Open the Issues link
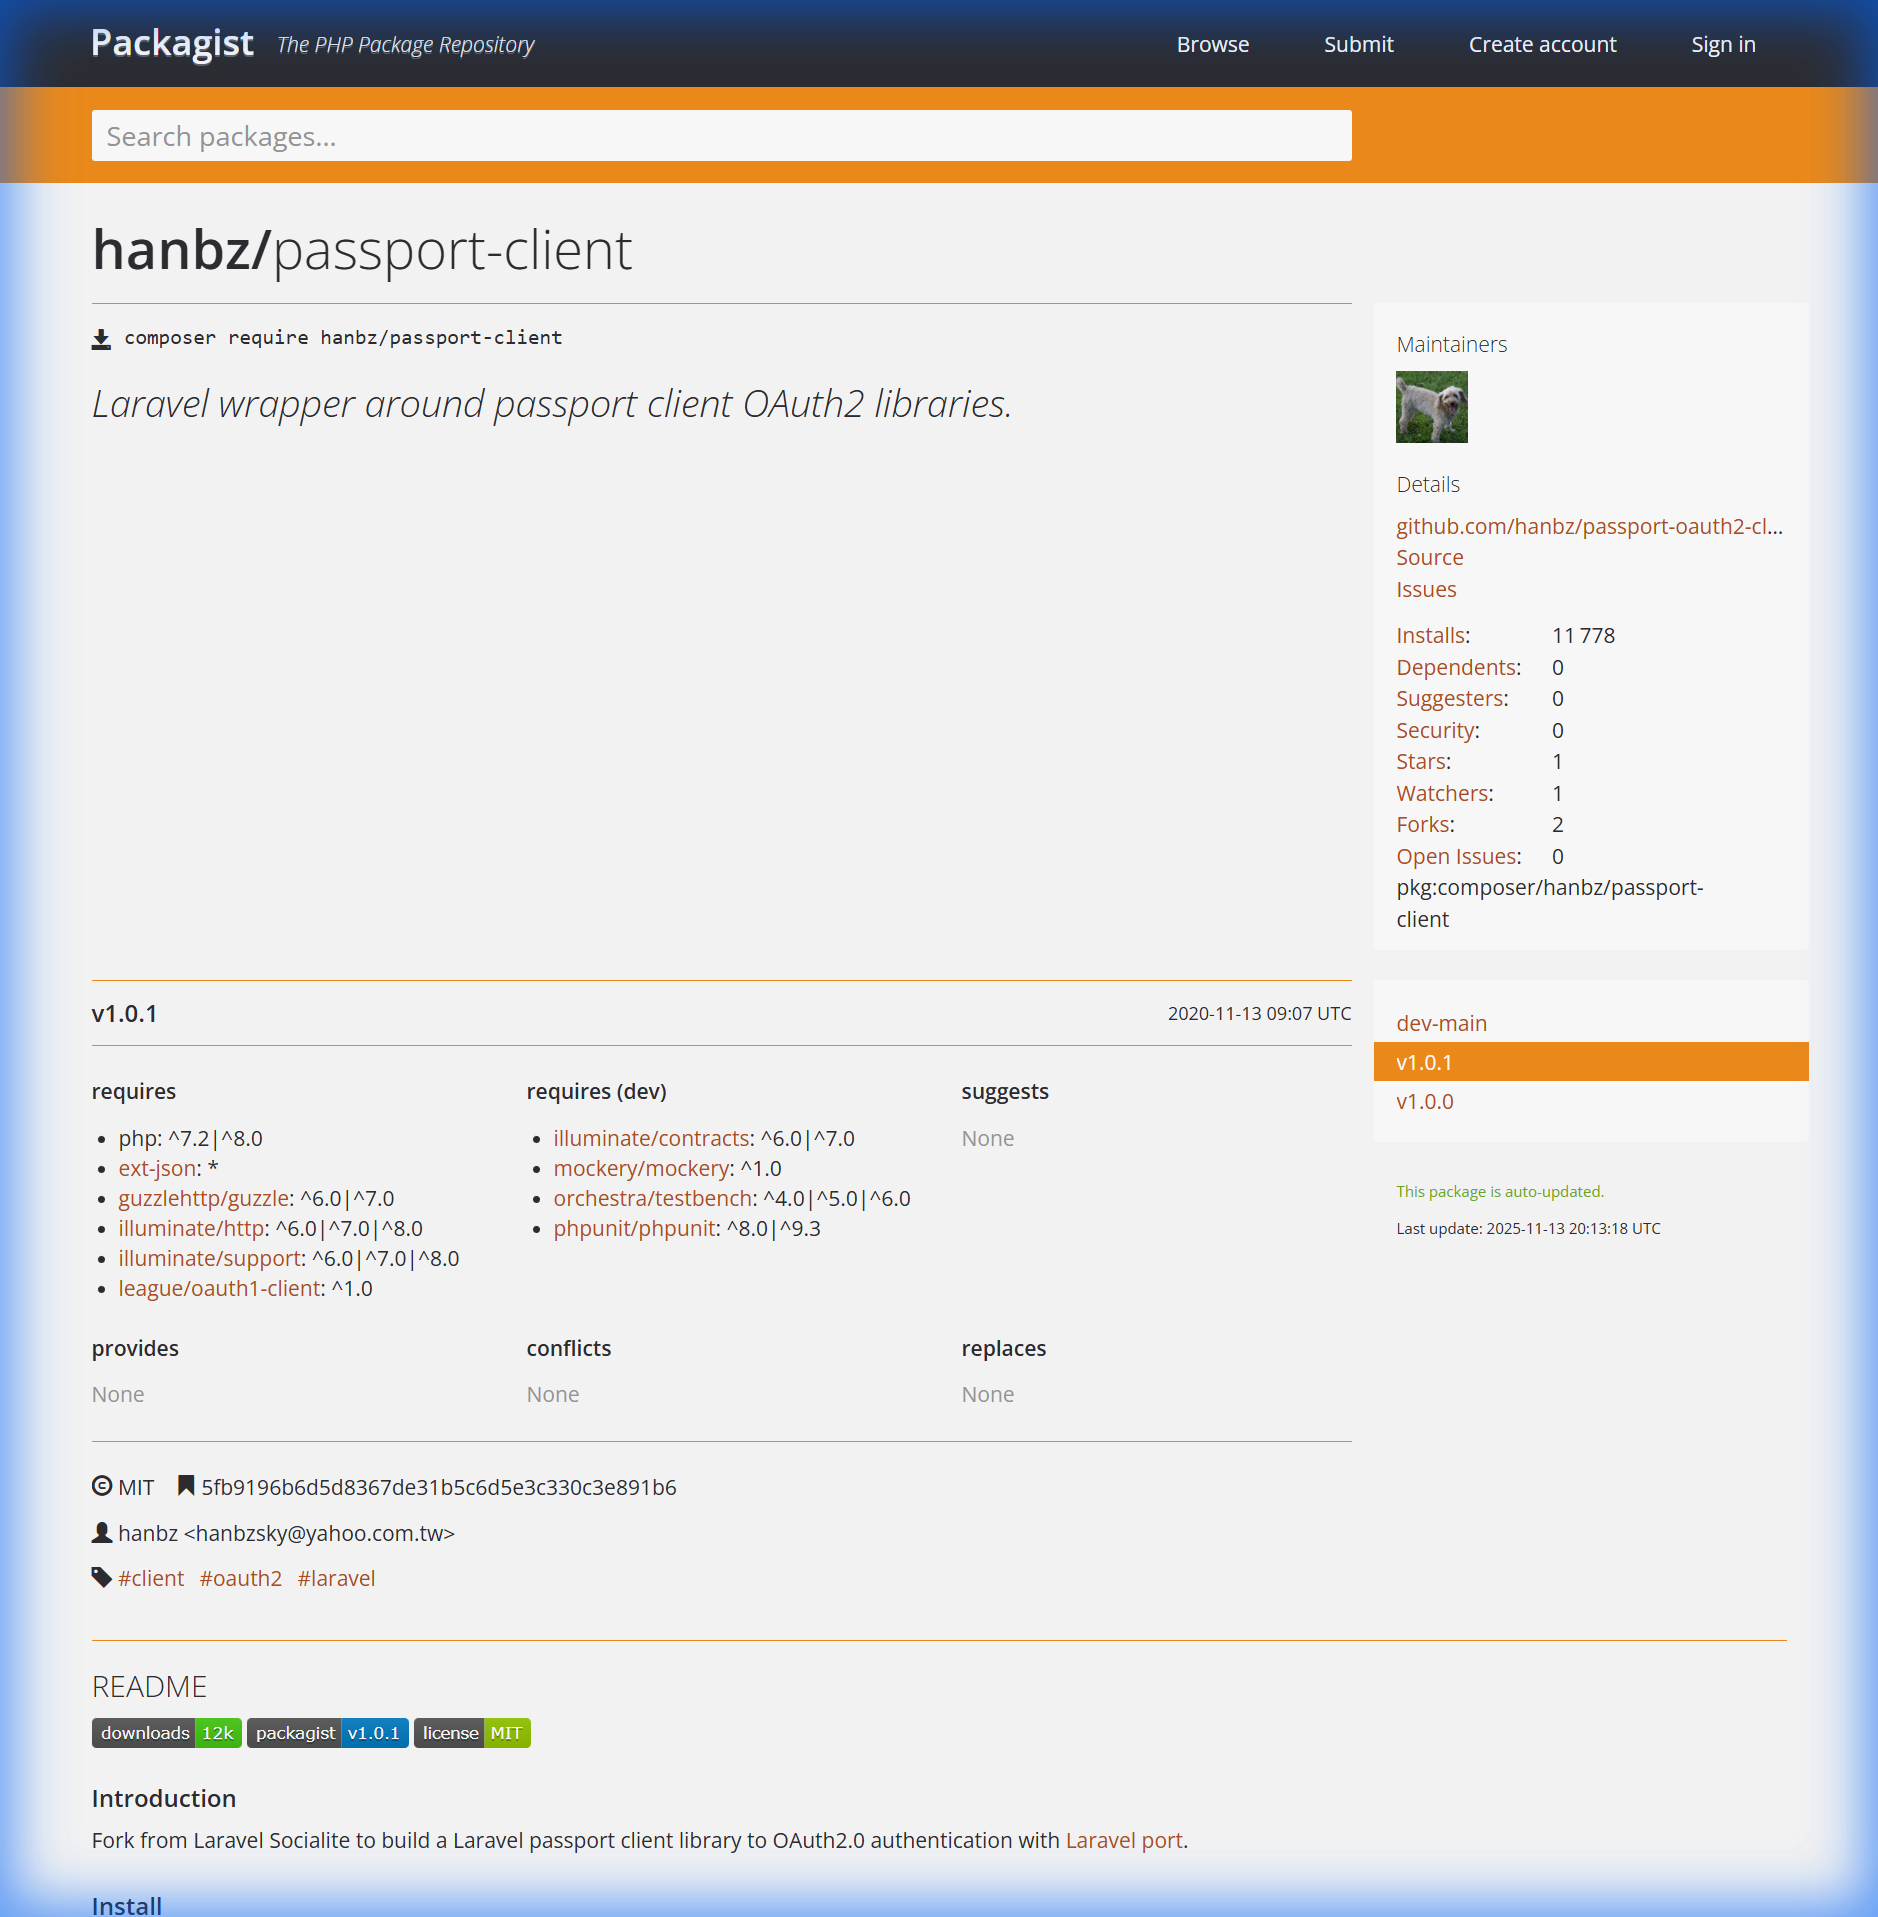Screen dimensions: 1878x1917 pyautogui.click(x=1425, y=589)
